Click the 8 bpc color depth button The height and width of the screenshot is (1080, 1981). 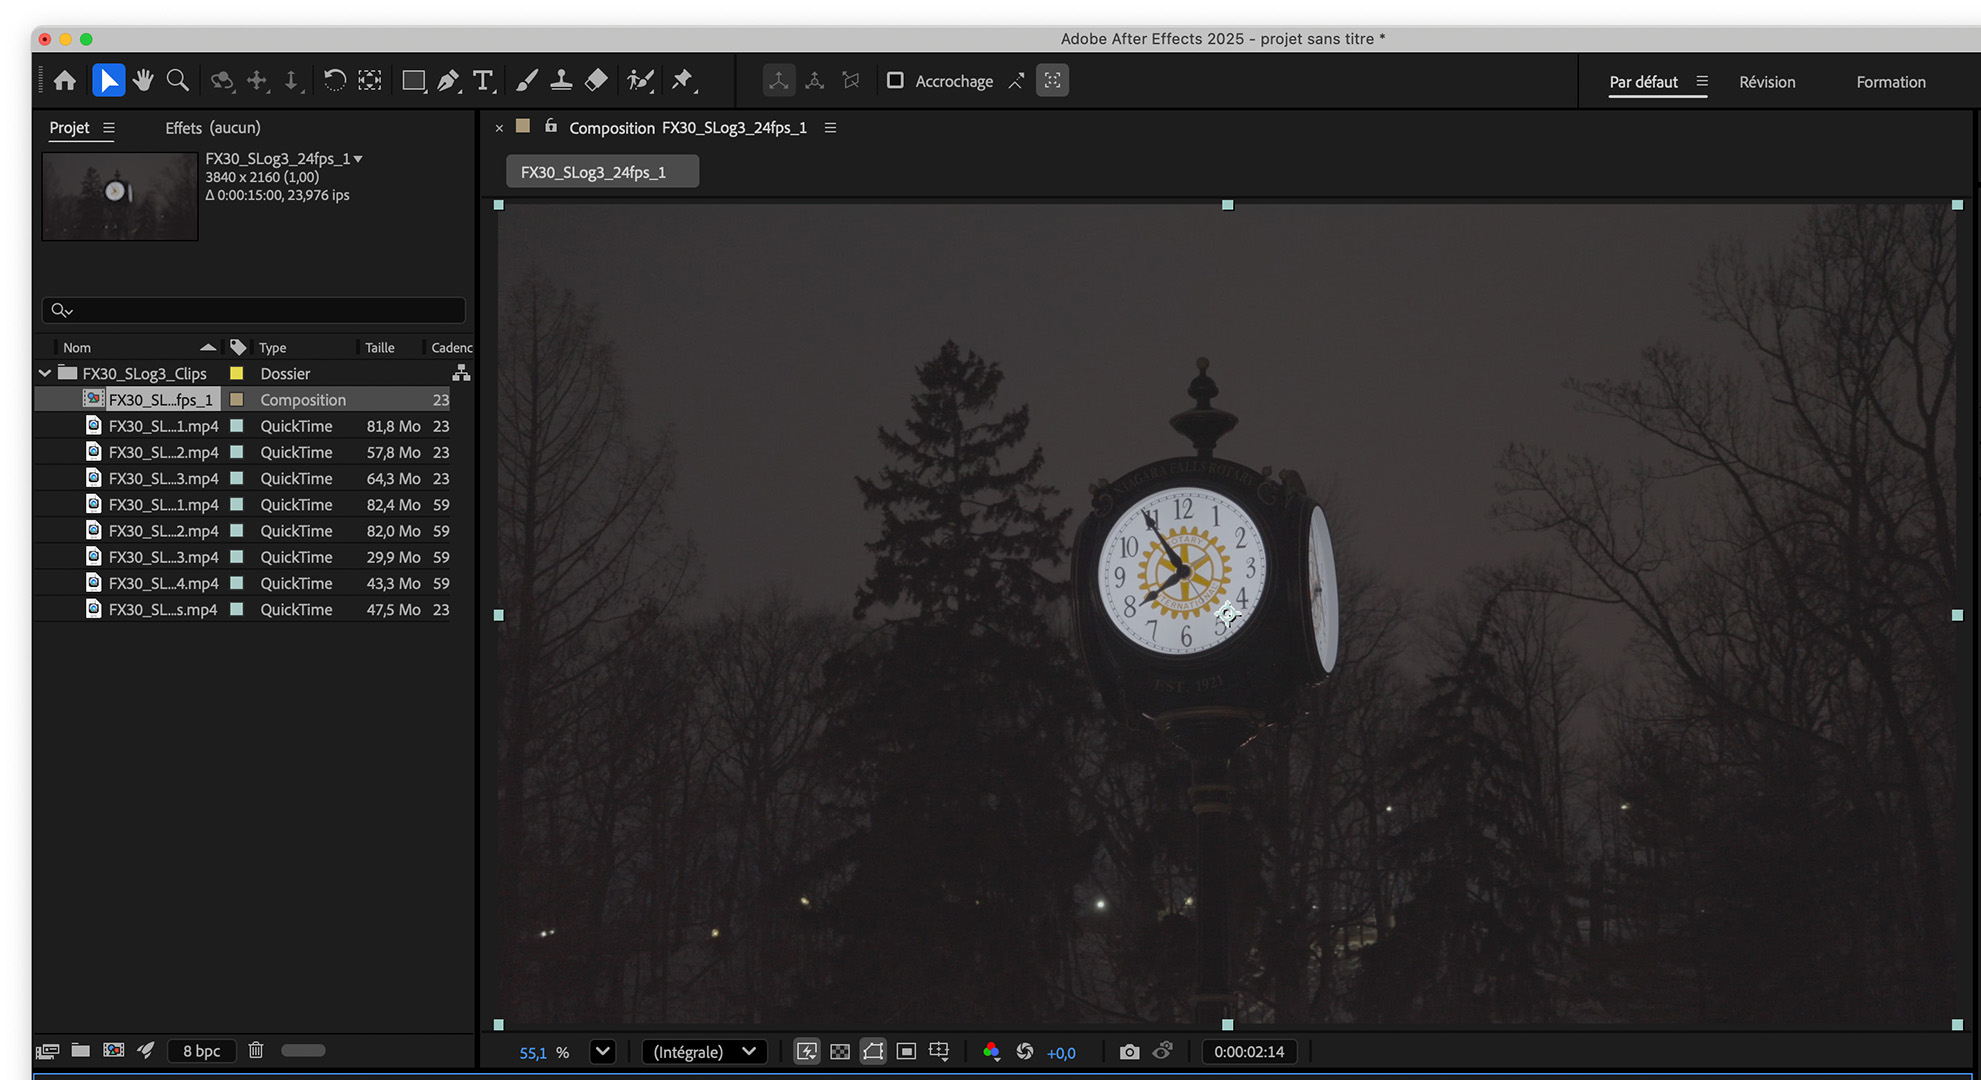(201, 1050)
